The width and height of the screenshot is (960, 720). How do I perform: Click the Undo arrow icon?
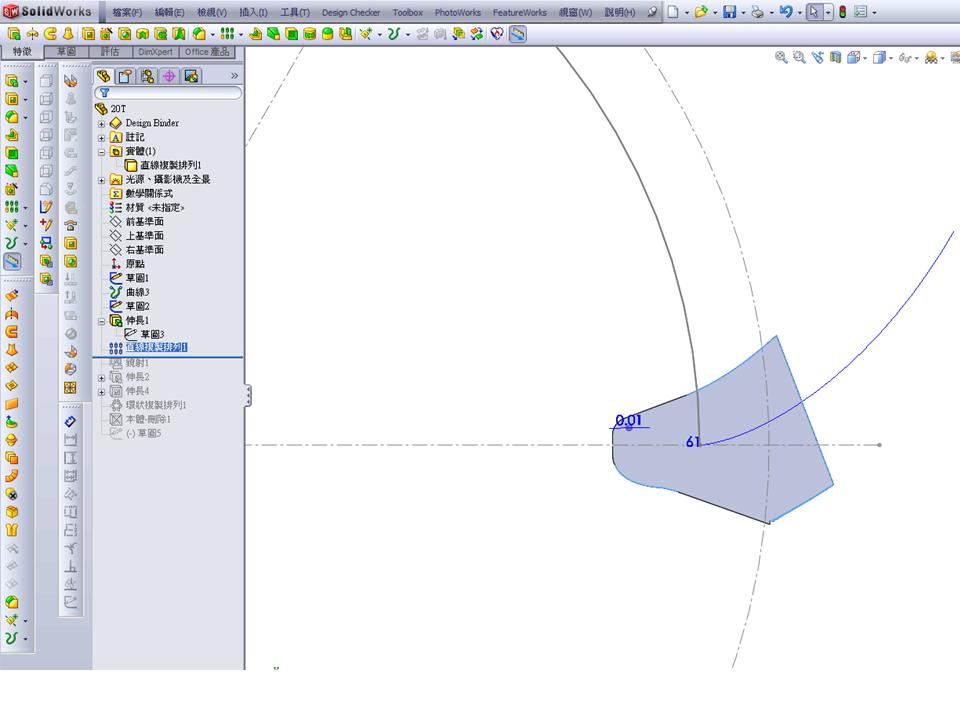pyautogui.click(x=786, y=12)
